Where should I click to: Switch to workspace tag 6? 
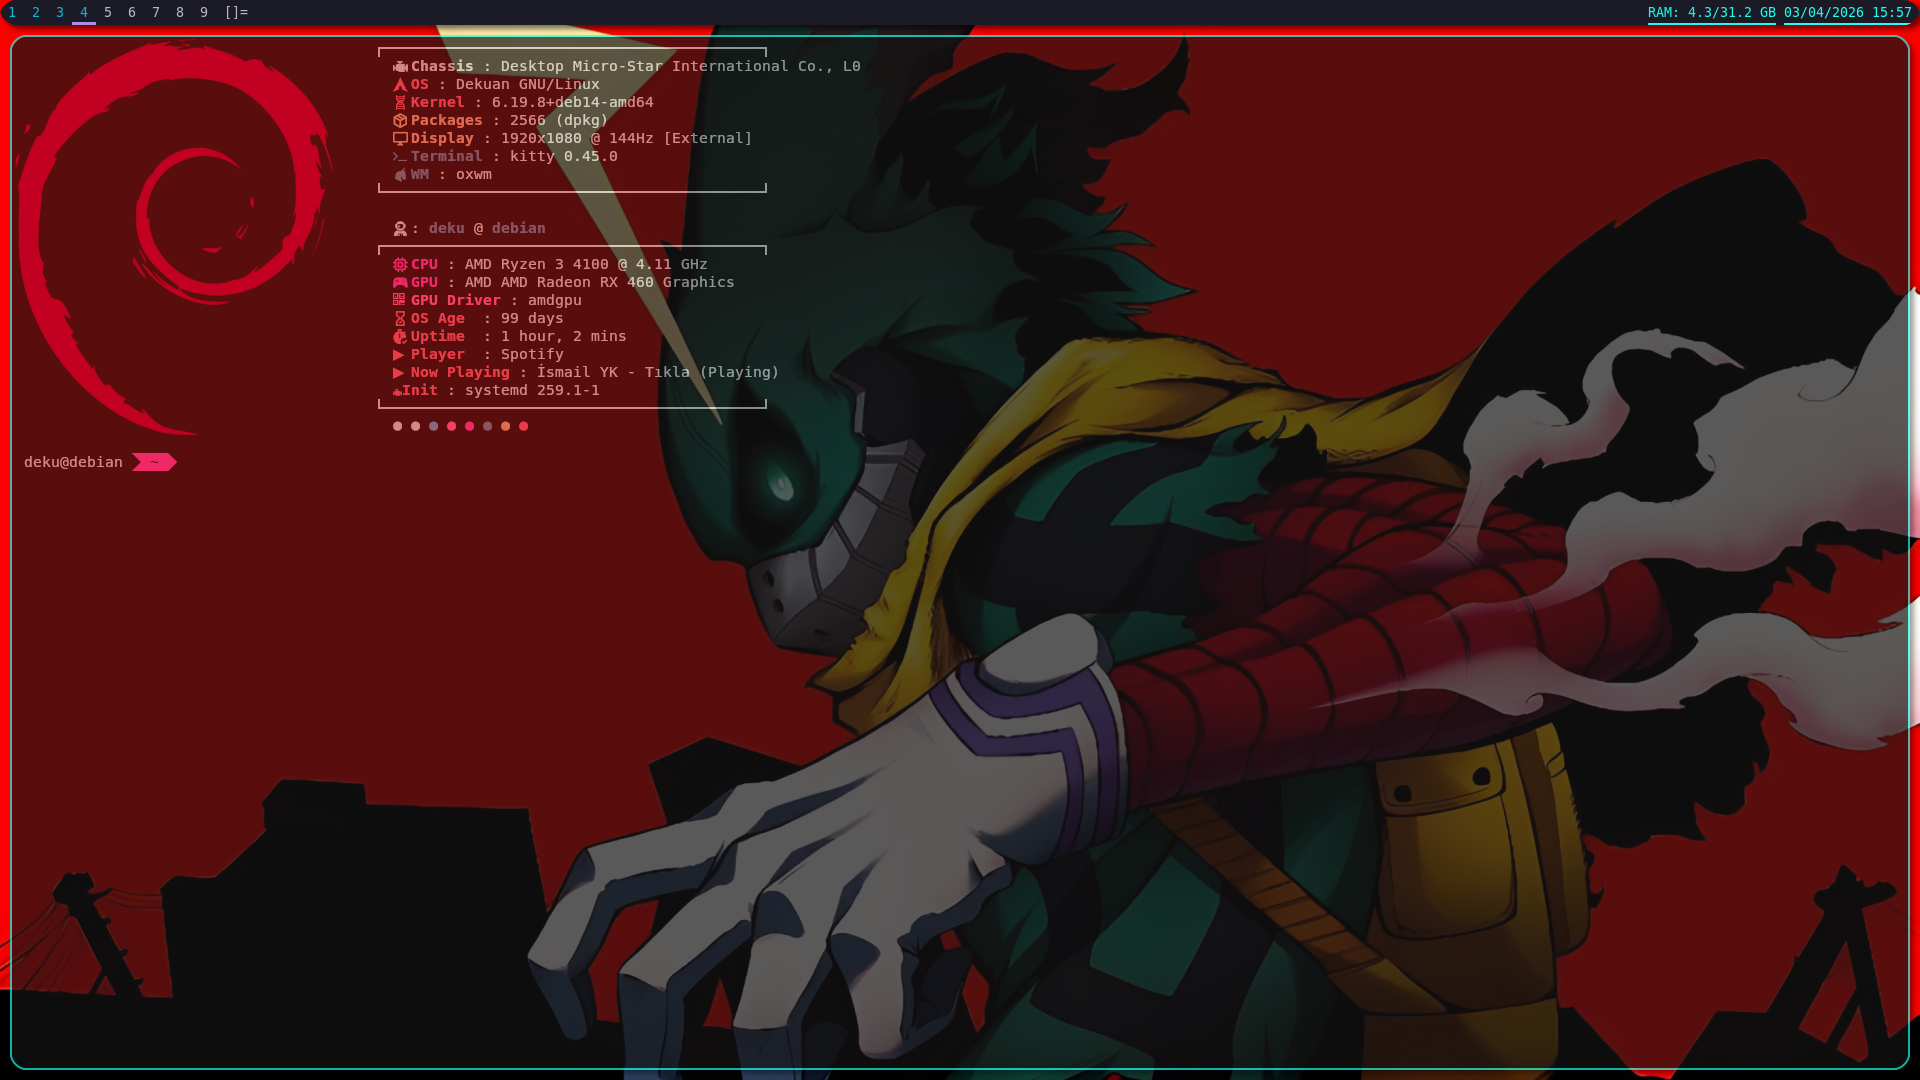[132, 12]
